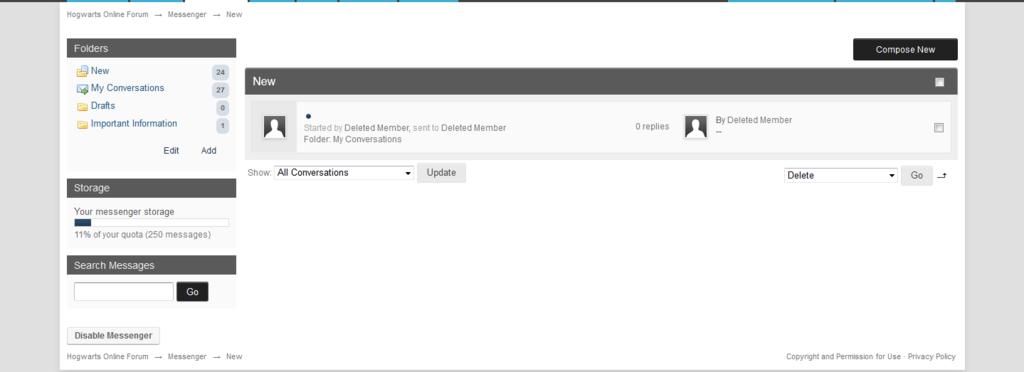Image resolution: width=1024 pixels, height=372 pixels.
Task: Click the Important Information folder icon
Action: [x=82, y=124]
